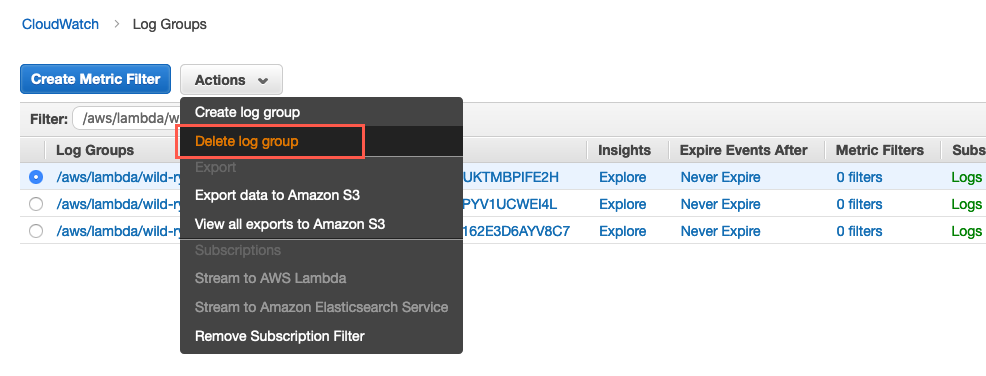Open Explore link for first log group
This screenshot has height=376, width=986.
coord(623,177)
